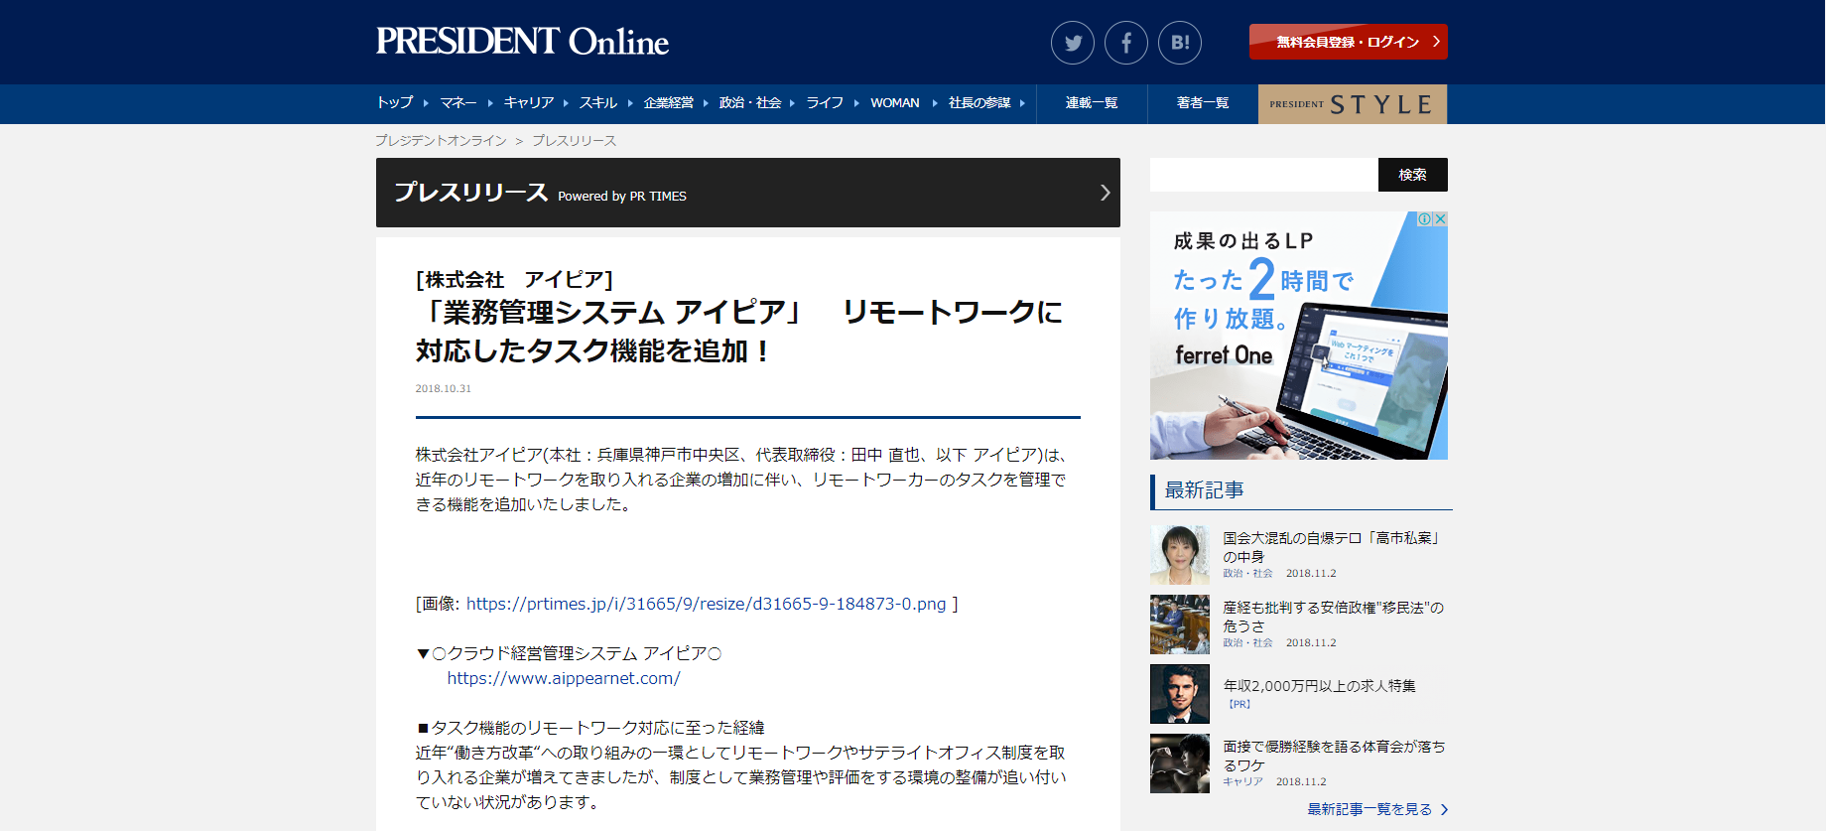The width and height of the screenshot is (1826, 831).
Task: Go to 著者一覧 page
Action: [1203, 104]
